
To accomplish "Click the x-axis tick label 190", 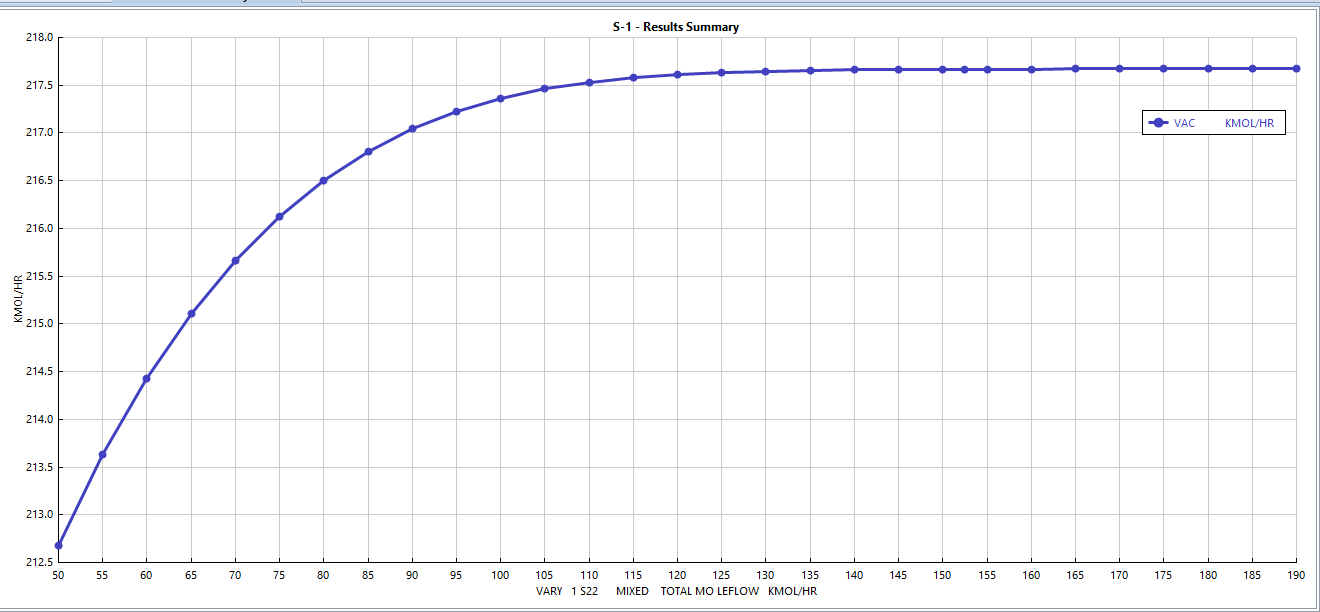I will pyautogui.click(x=1296, y=575).
